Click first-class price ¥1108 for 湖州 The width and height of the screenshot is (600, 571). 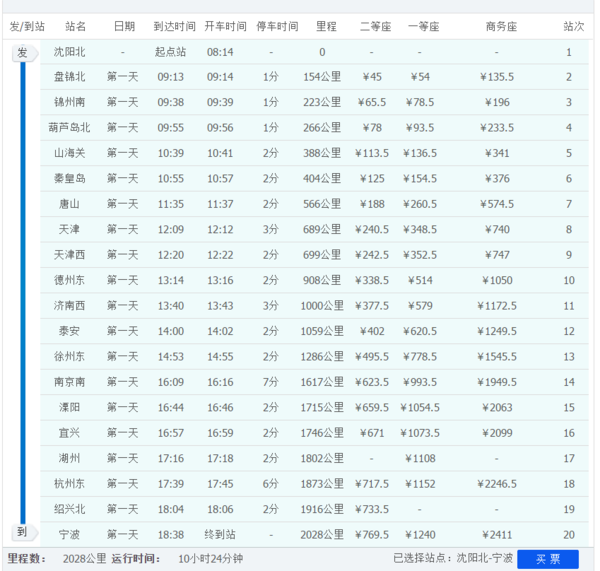point(420,458)
